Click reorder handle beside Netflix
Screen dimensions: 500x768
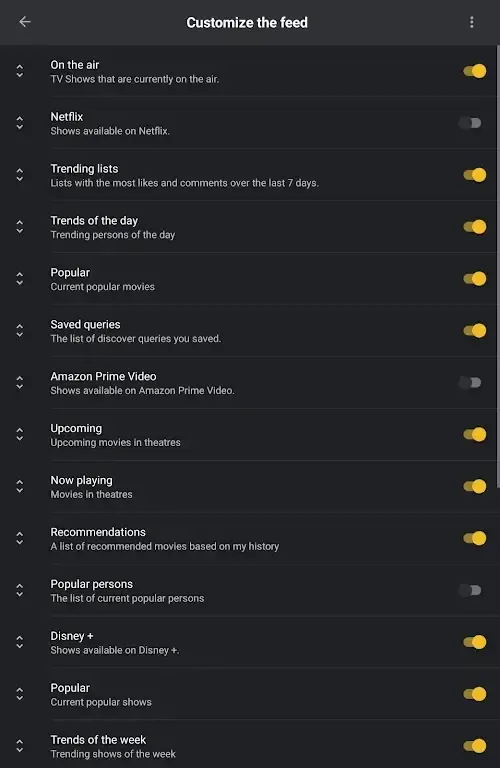[x=20, y=123]
